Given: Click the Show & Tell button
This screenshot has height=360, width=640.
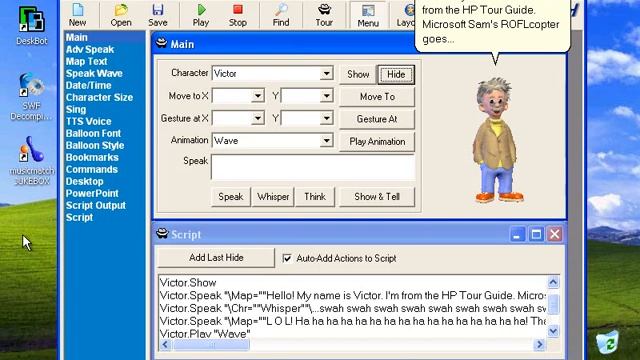Looking at the screenshot, I should pyautogui.click(x=377, y=197).
